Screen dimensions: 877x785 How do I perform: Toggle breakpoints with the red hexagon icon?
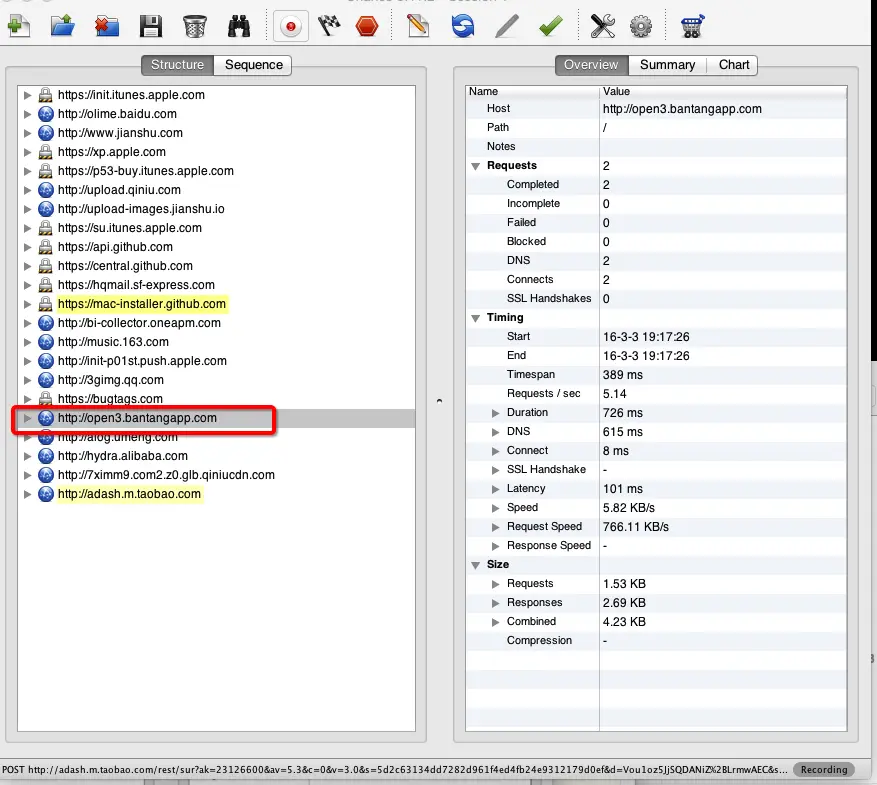click(367, 26)
